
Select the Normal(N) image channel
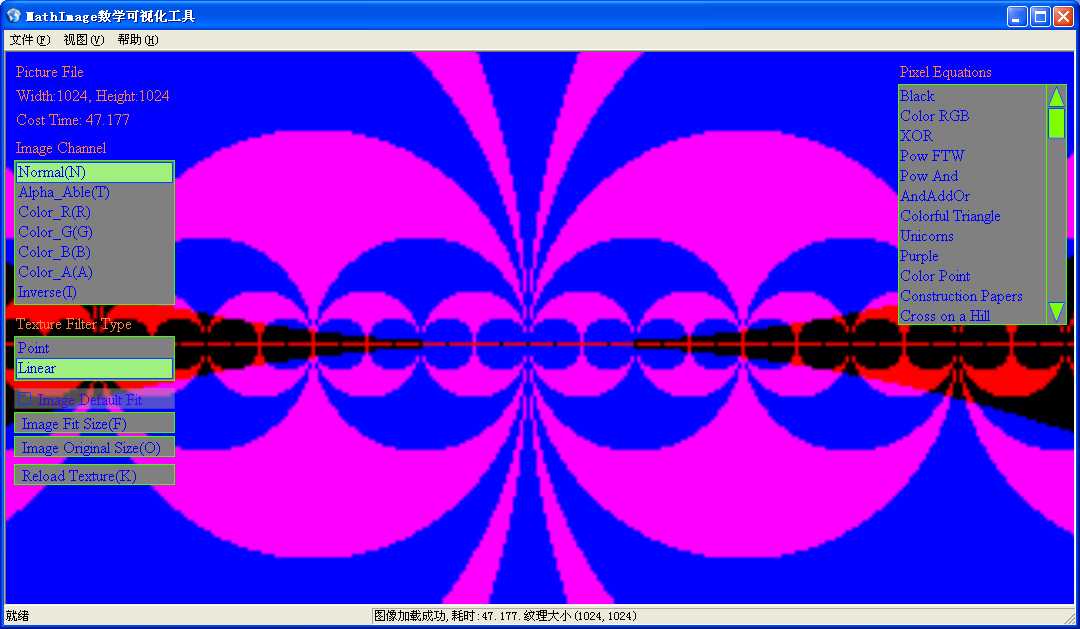[x=94, y=172]
